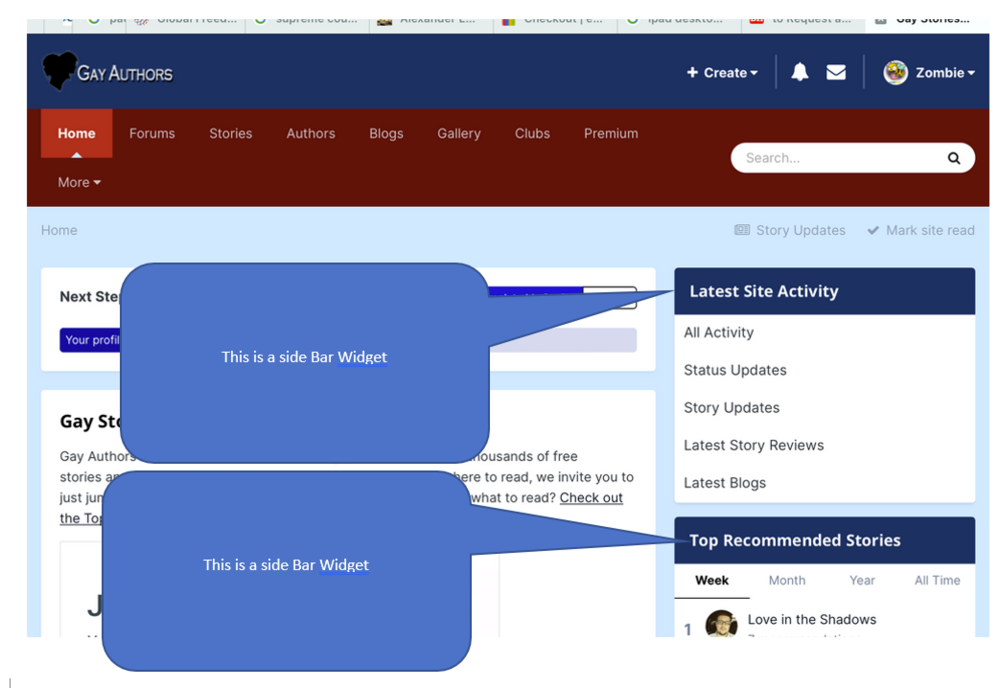This screenshot has height=688, width=1000.
Task: Click the Gay Authors heart logo
Action: 59,71
